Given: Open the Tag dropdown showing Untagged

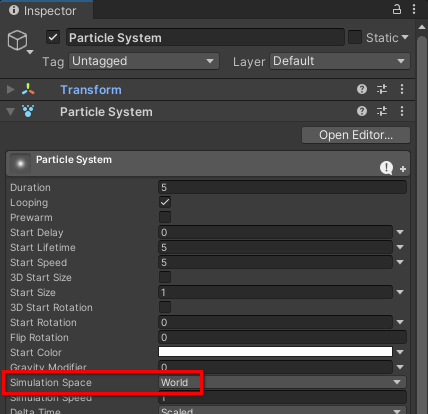Looking at the screenshot, I should coord(144,61).
